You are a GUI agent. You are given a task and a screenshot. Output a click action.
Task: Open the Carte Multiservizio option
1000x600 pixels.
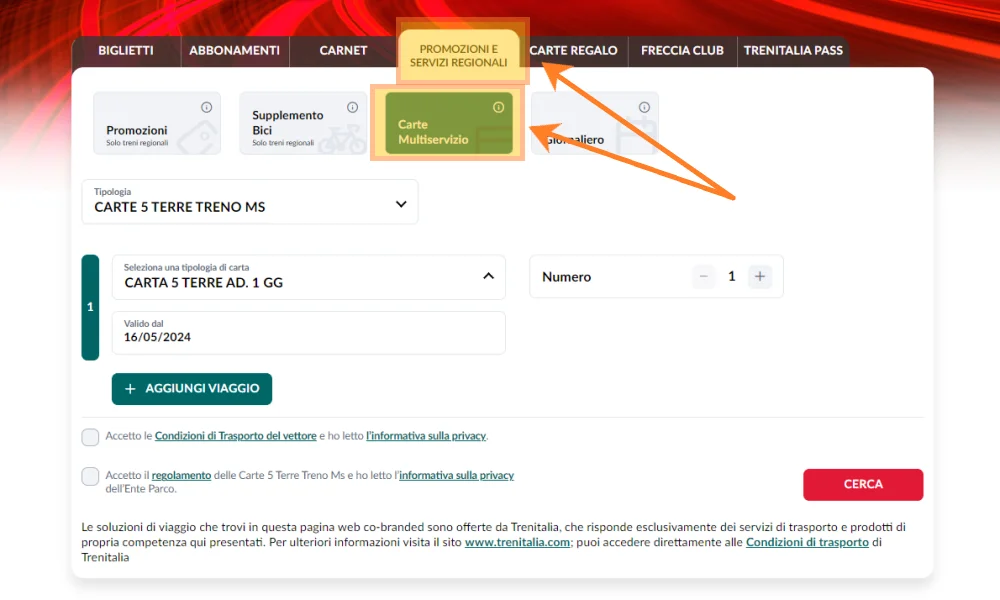(442, 125)
